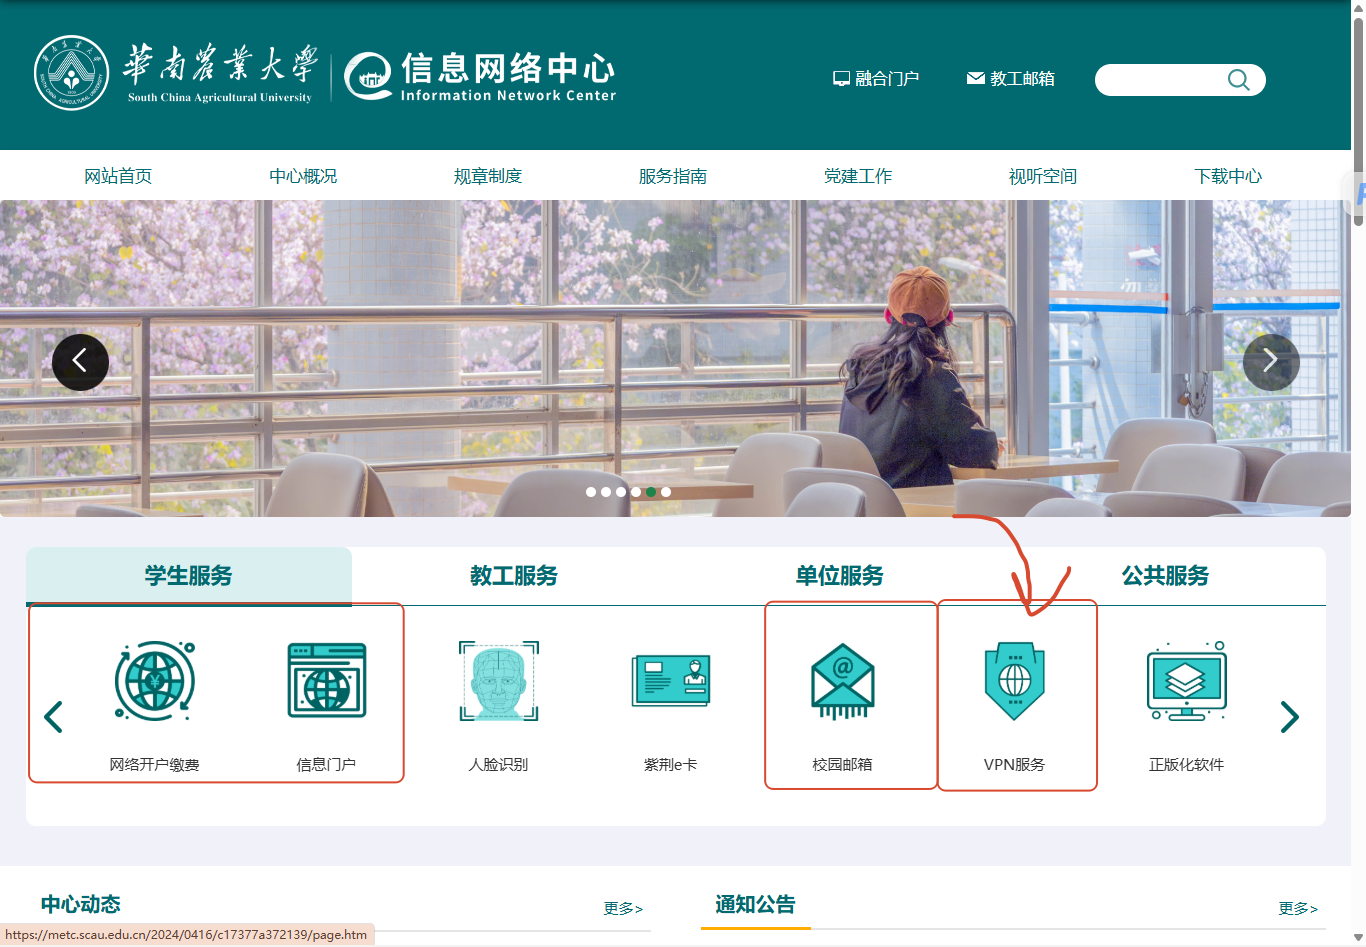Open the 视听空间 menu
This screenshot has height=947, width=1366.
[x=1043, y=176]
